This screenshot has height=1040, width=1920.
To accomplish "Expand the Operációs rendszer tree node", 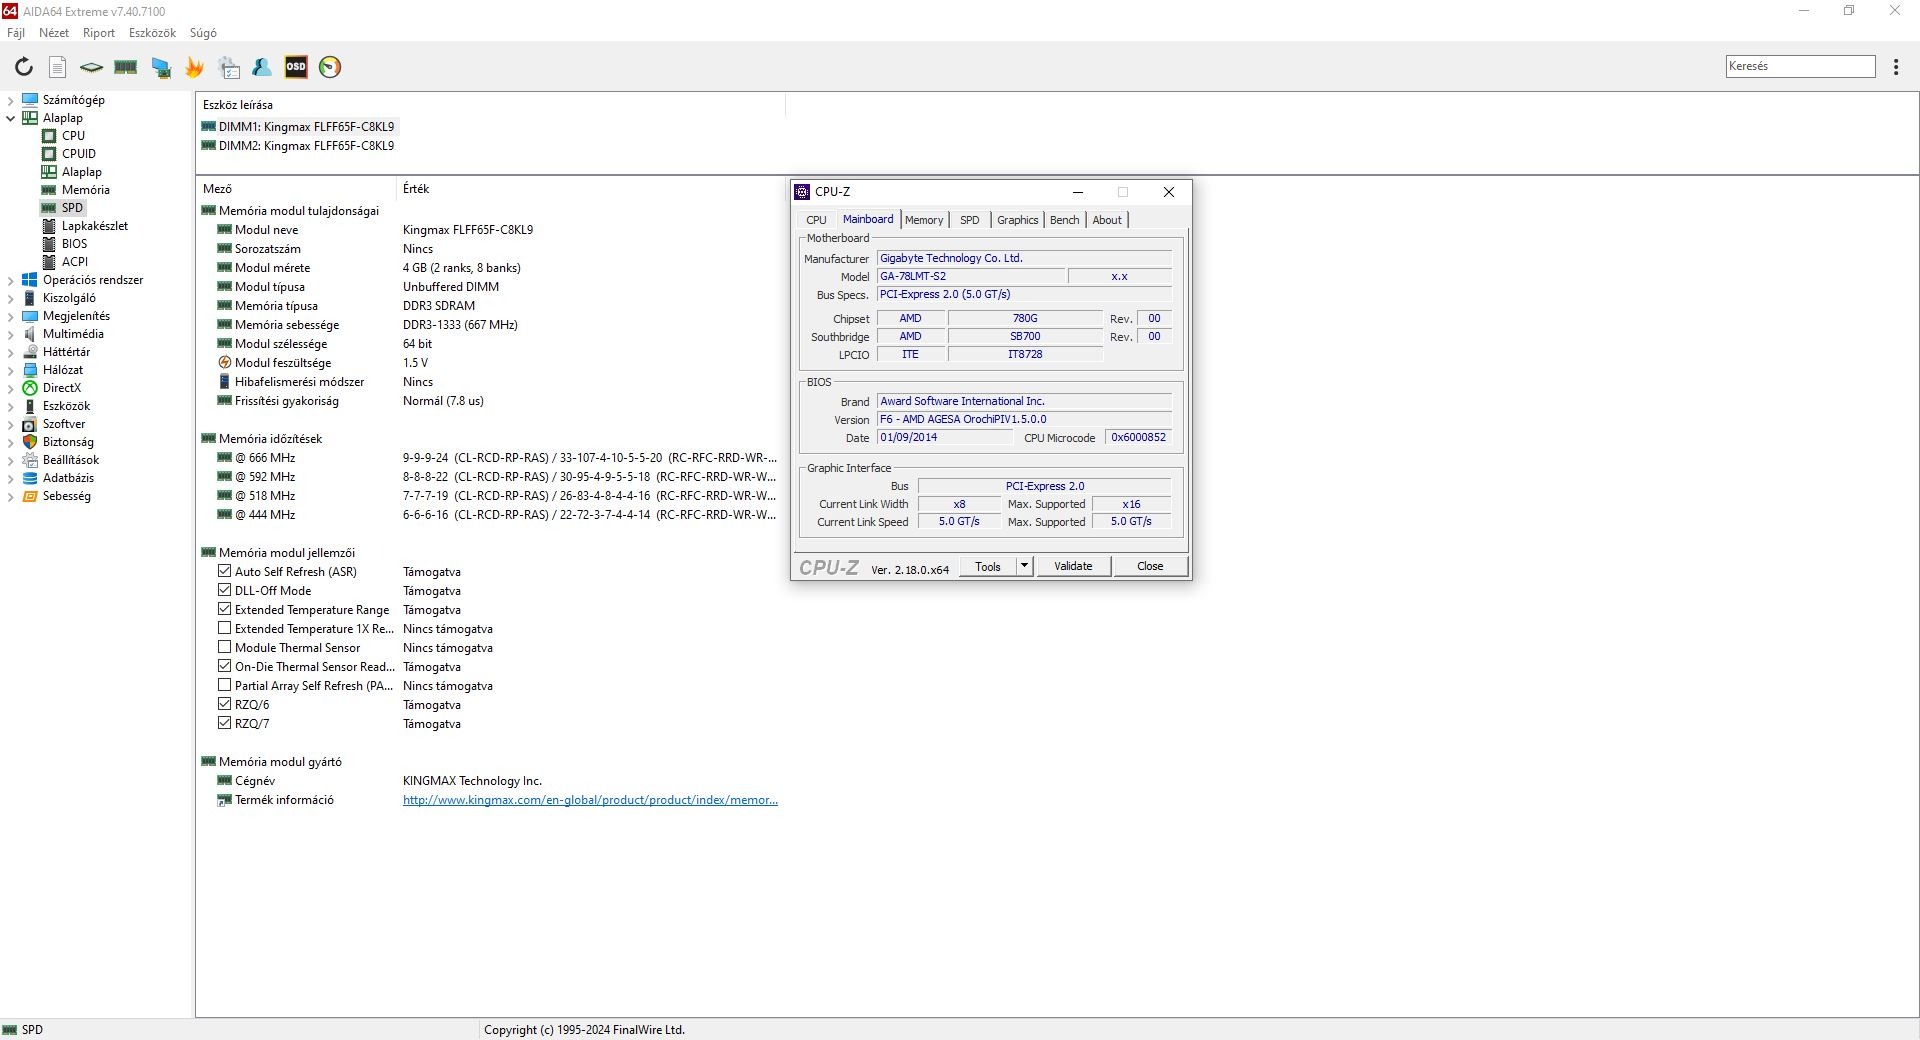I will (x=10, y=280).
